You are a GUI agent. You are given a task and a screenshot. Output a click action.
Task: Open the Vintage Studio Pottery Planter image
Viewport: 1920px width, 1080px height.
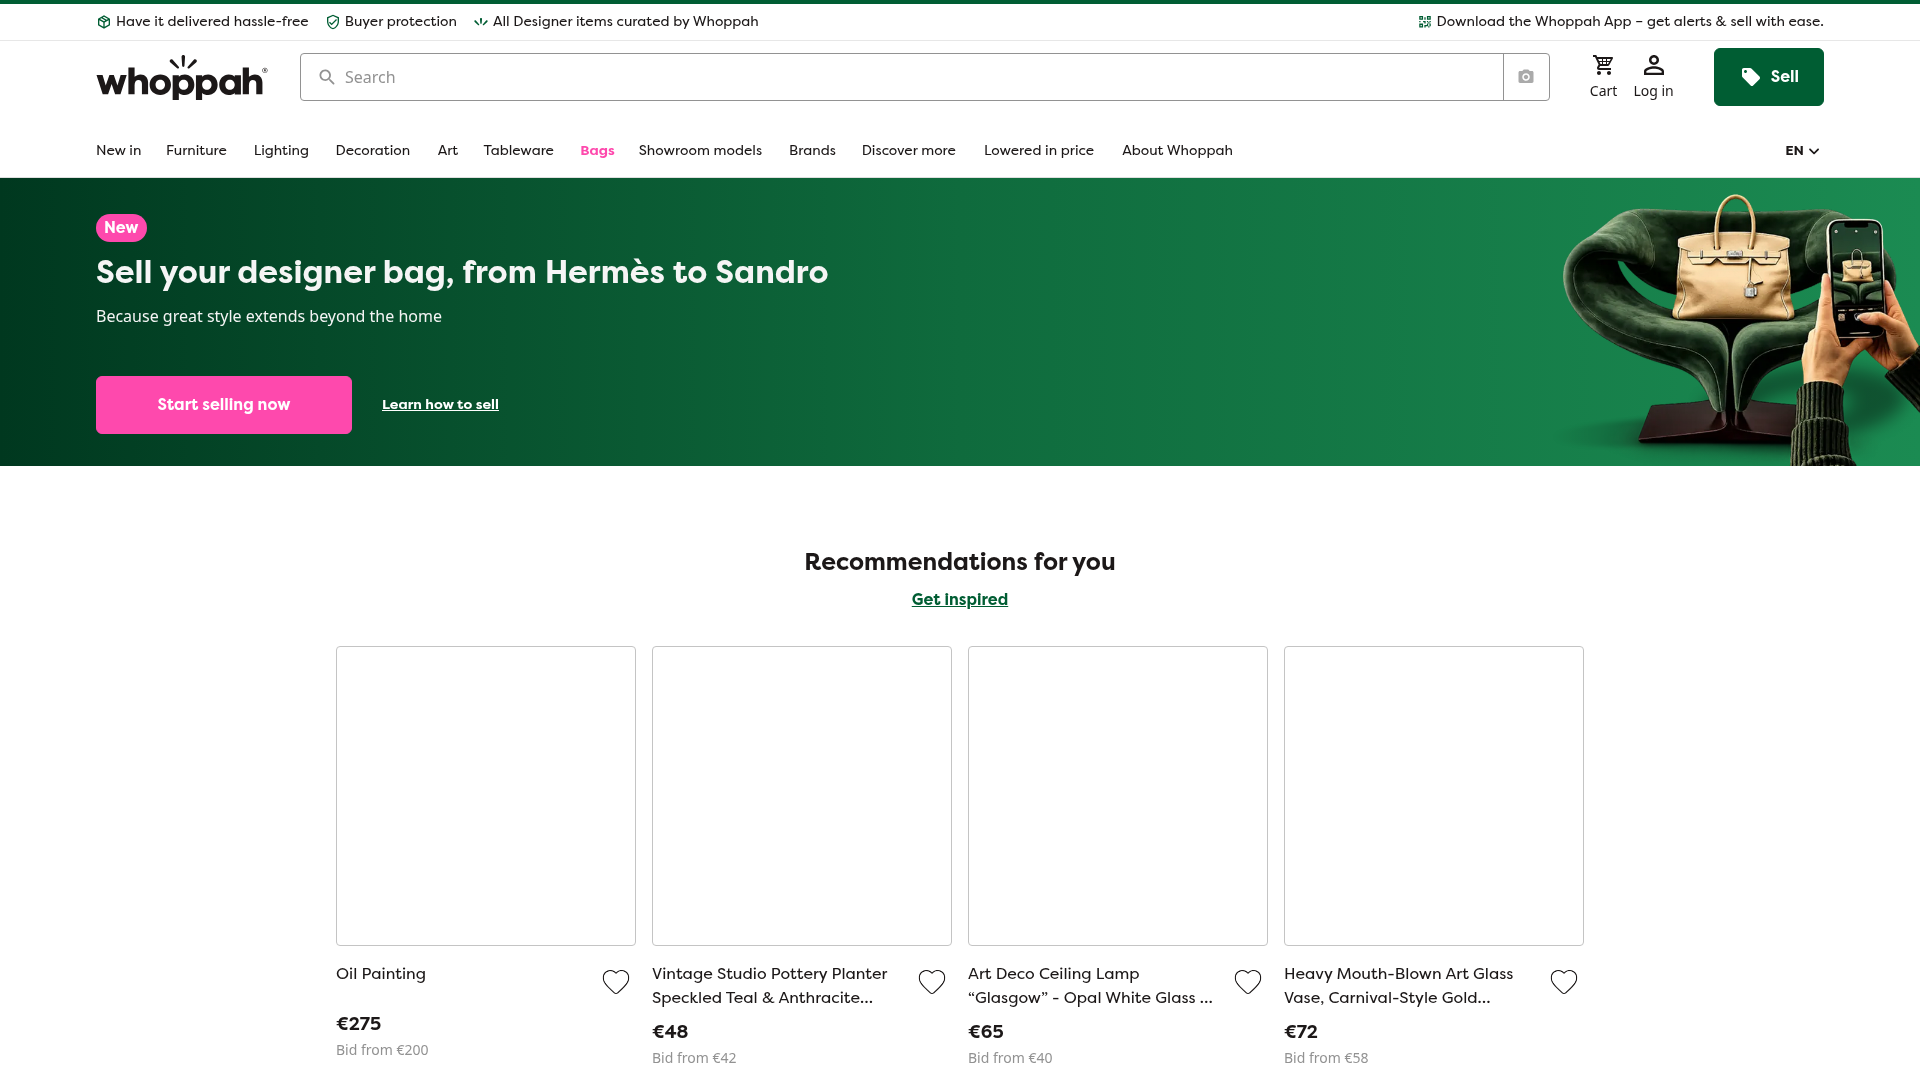pyautogui.click(x=802, y=796)
